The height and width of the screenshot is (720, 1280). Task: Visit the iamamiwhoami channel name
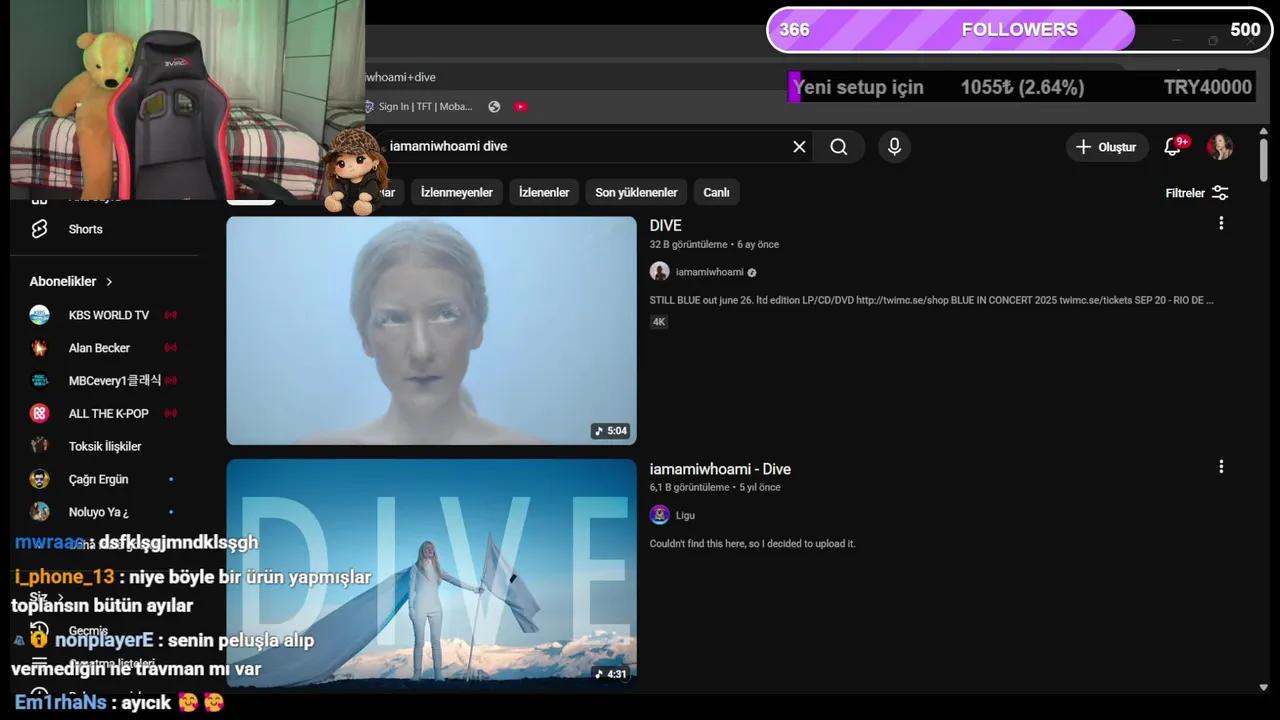[x=709, y=272]
